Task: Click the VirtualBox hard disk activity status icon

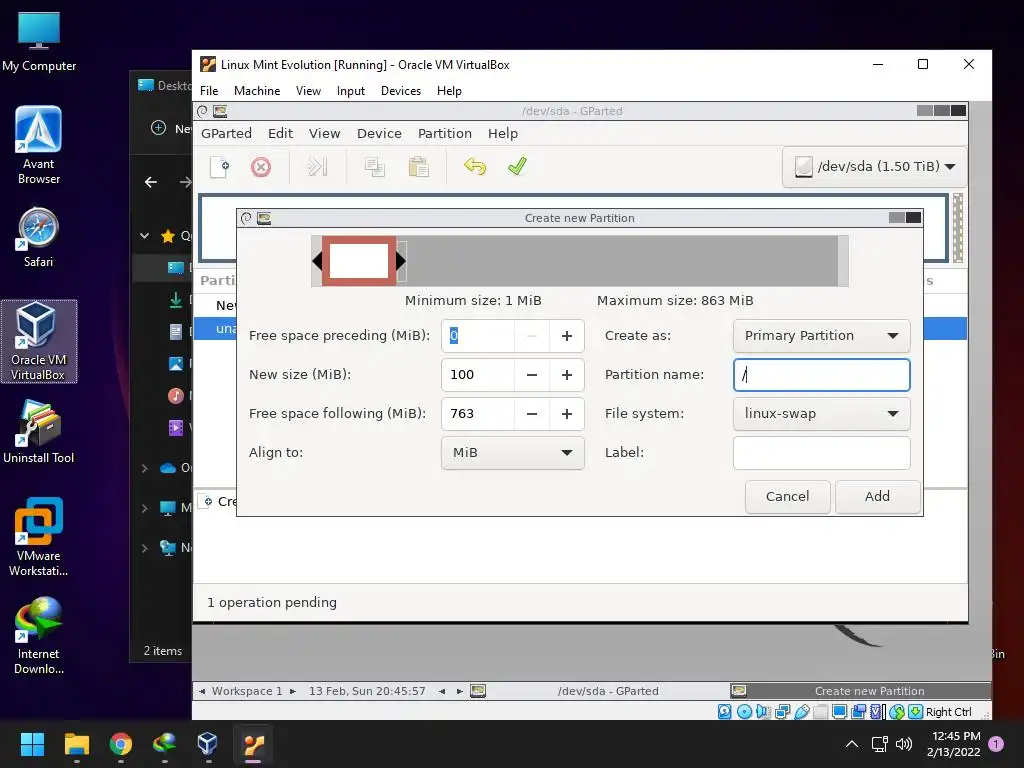Action: tap(724, 712)
